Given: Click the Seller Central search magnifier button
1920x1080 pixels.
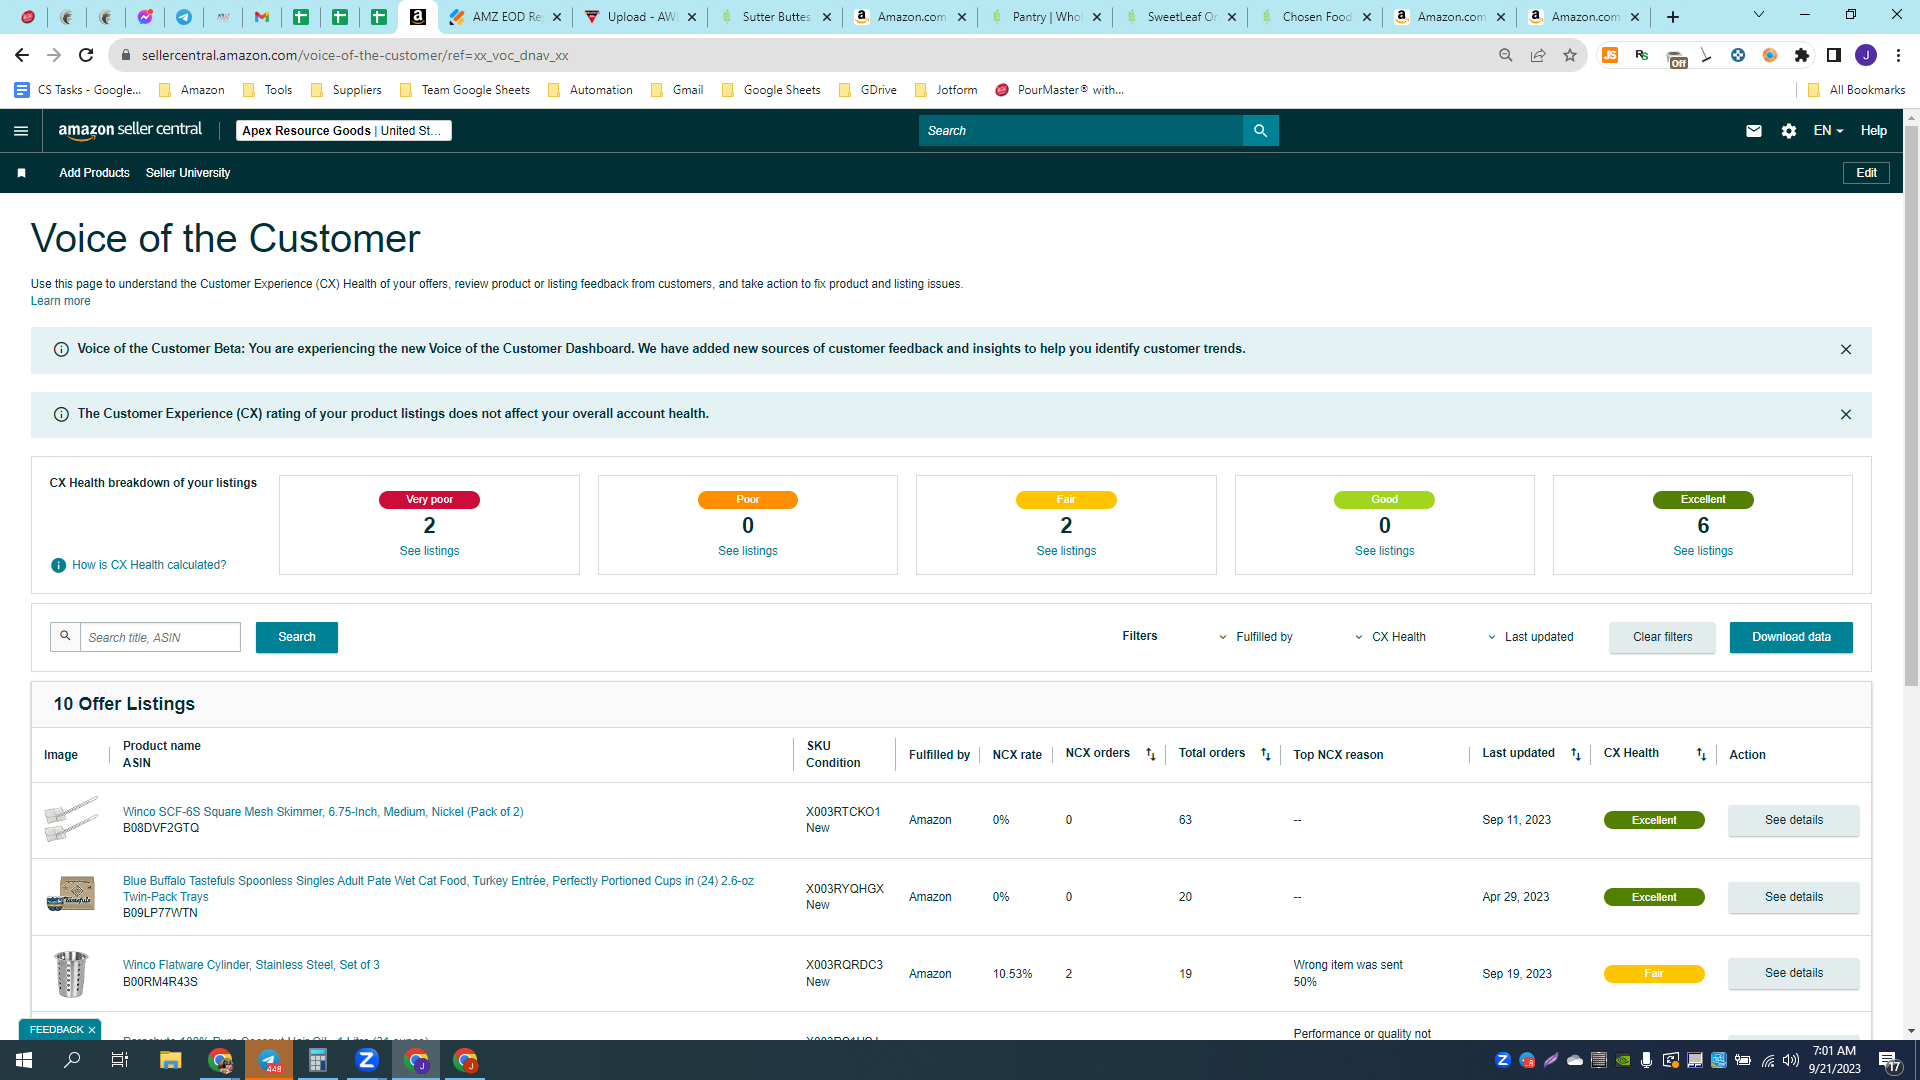Looking at the screenshot, I should (x=1260, y=131).
